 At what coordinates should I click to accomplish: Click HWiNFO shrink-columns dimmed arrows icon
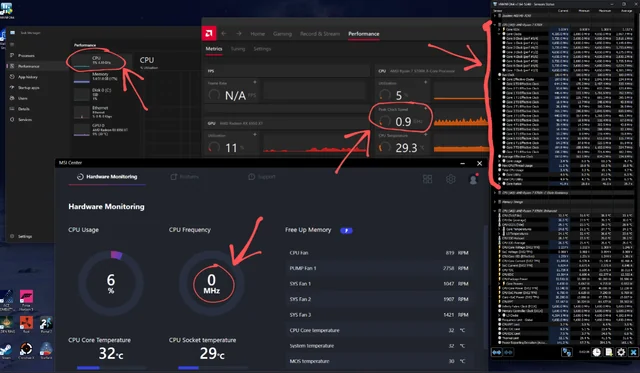click(509, 352)
